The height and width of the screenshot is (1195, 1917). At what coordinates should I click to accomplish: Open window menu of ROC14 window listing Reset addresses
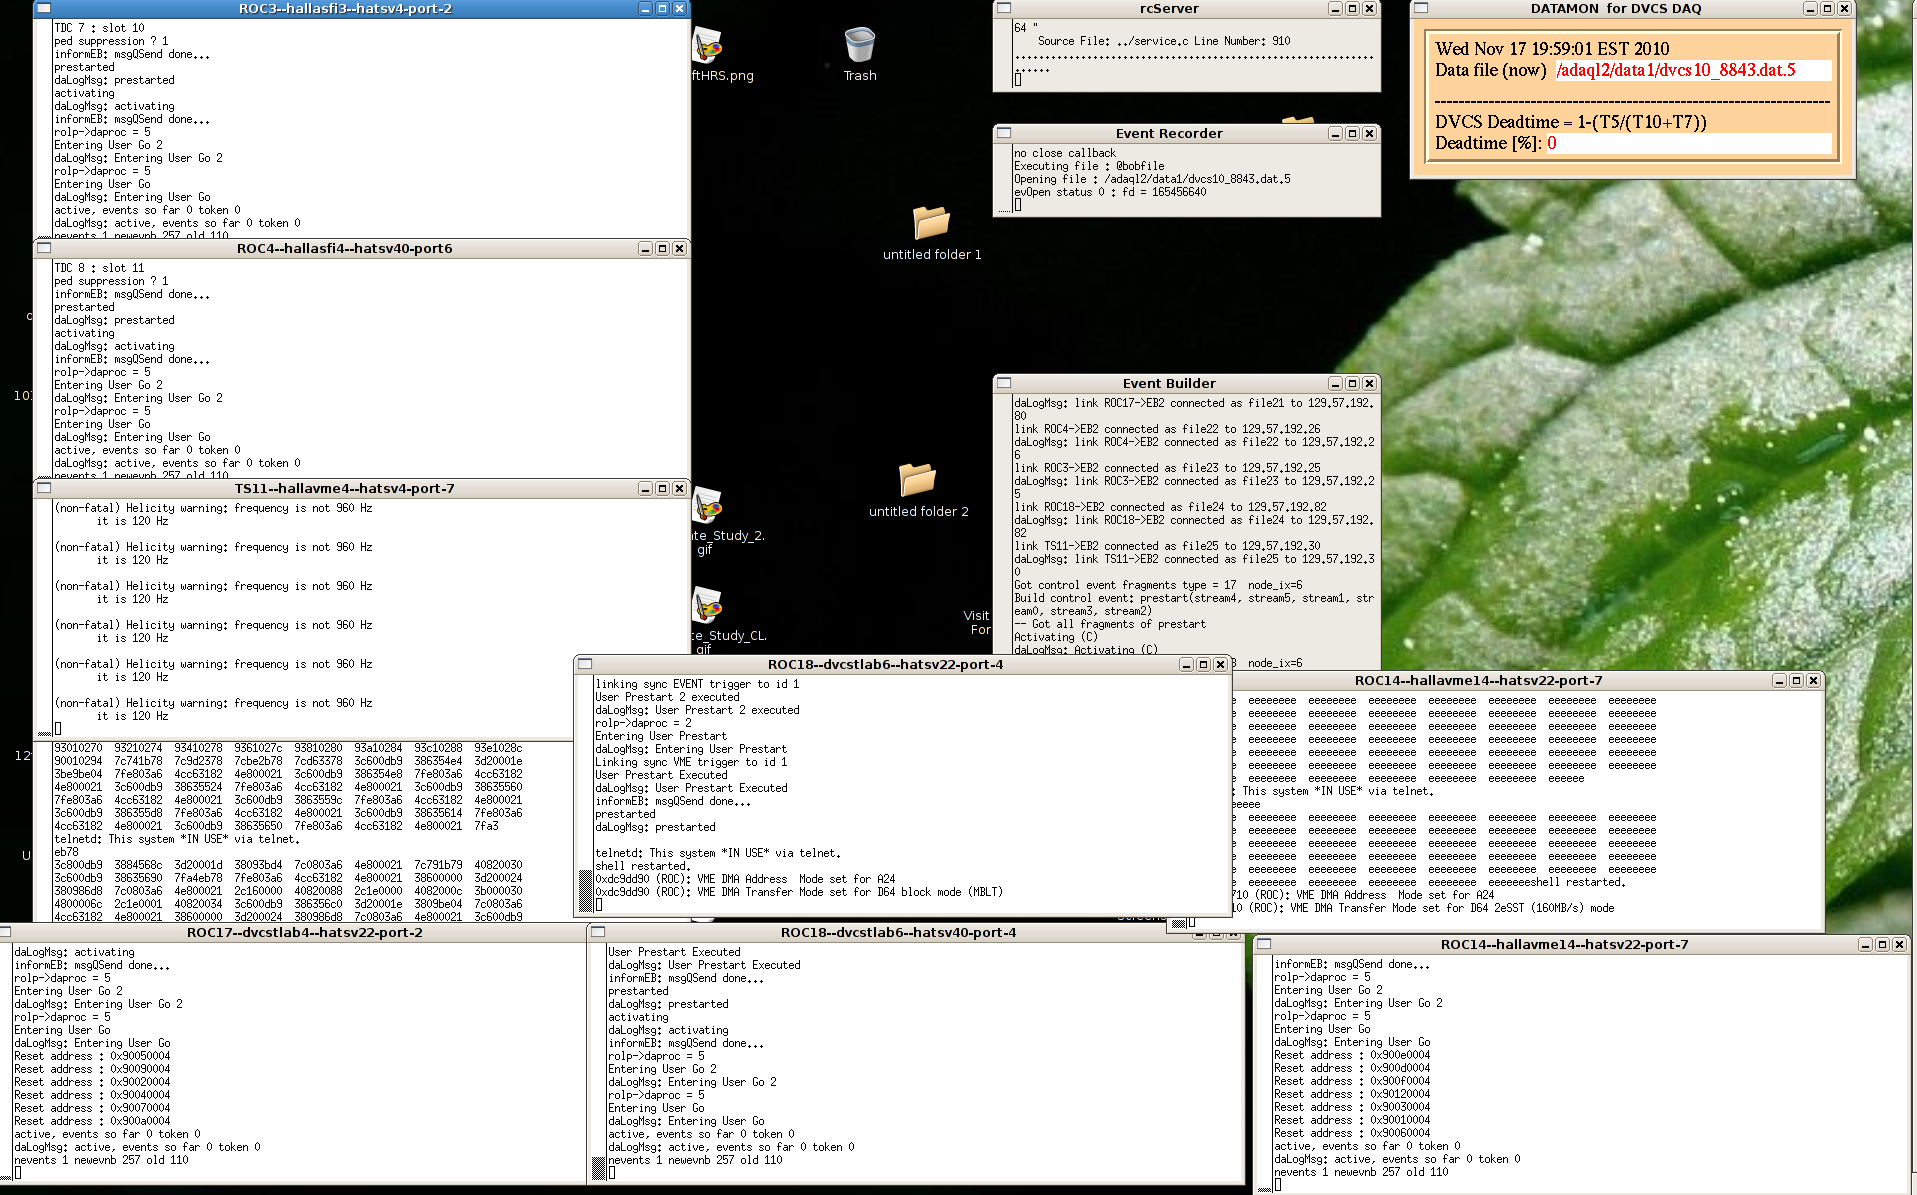pos(1264,944)
